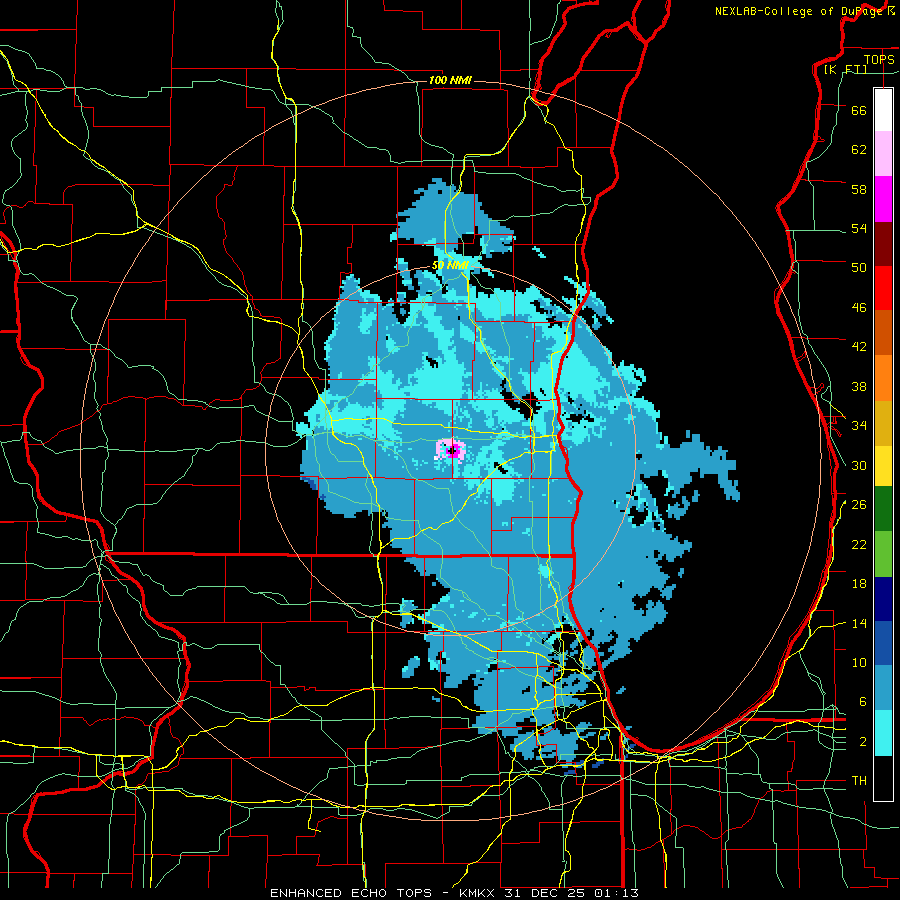This screenshot has width=900, height=900.
Task: Click the yellow 30 kft legend swatch
Action: point(883,465)
